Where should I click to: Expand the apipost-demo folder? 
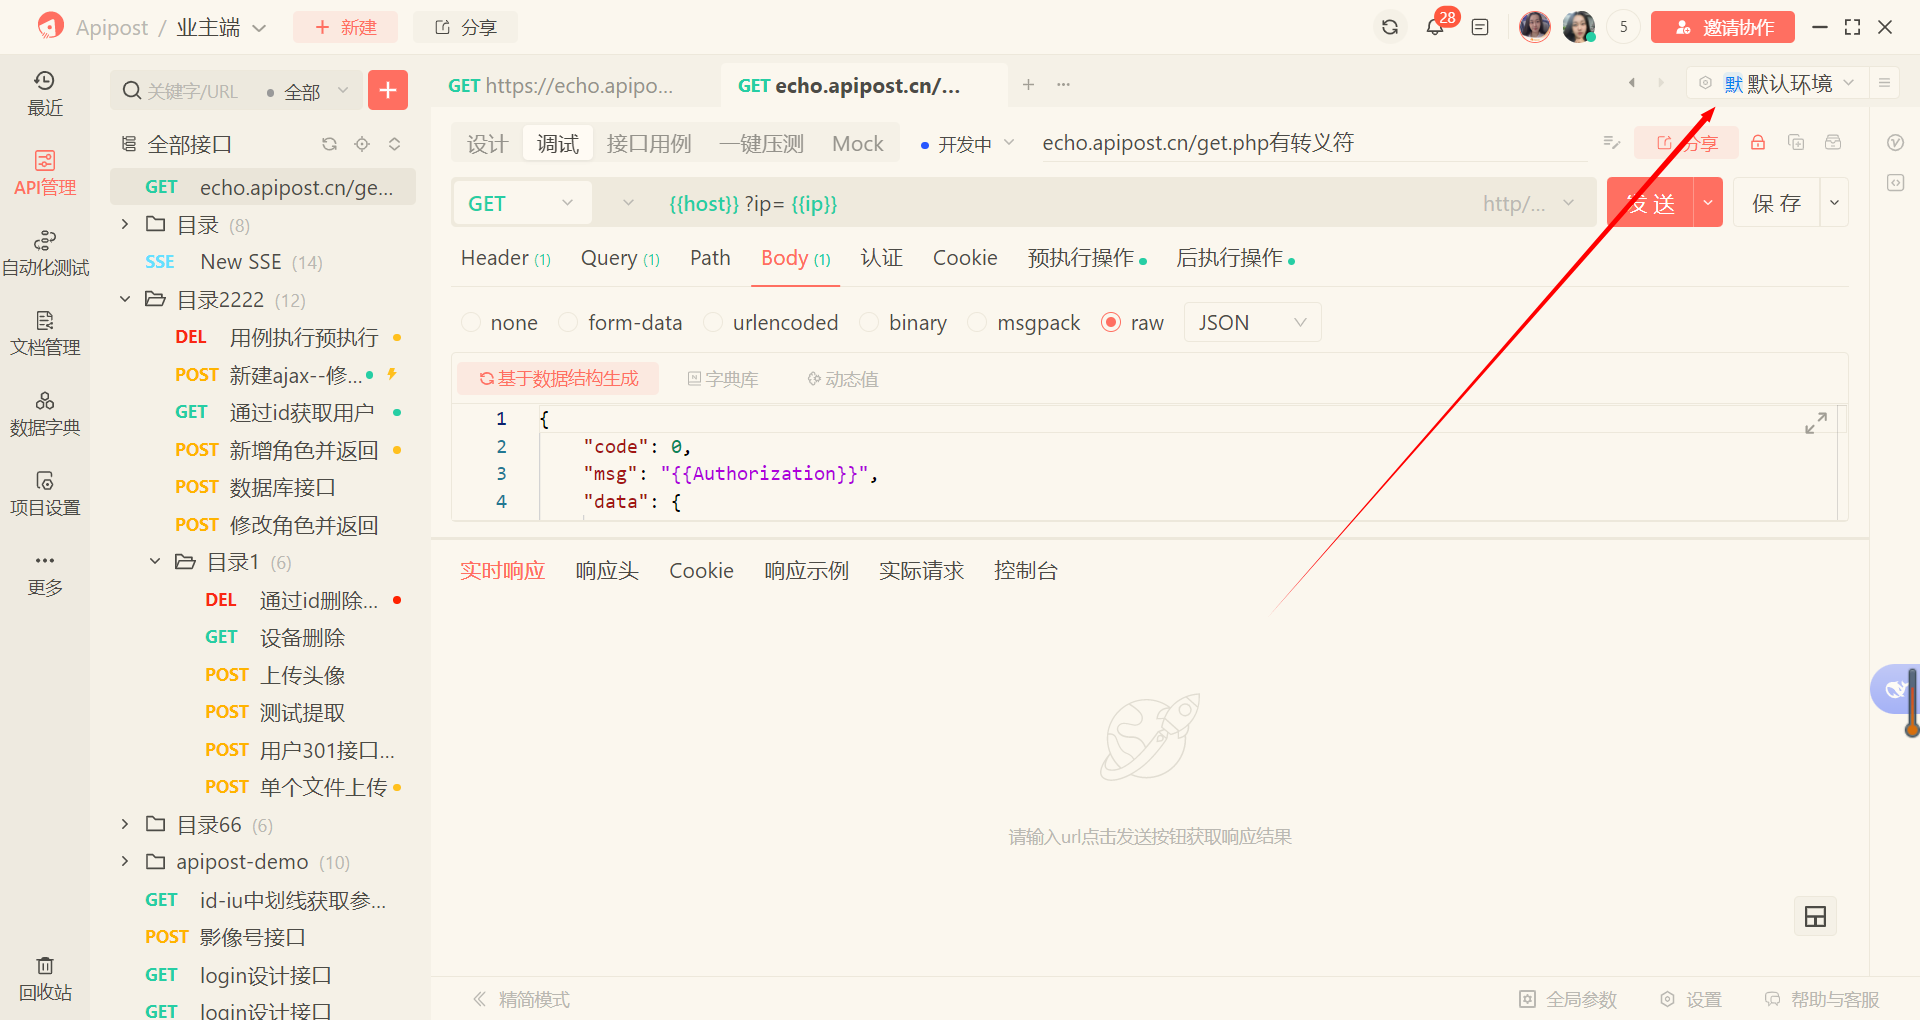(x=125, y=861)
